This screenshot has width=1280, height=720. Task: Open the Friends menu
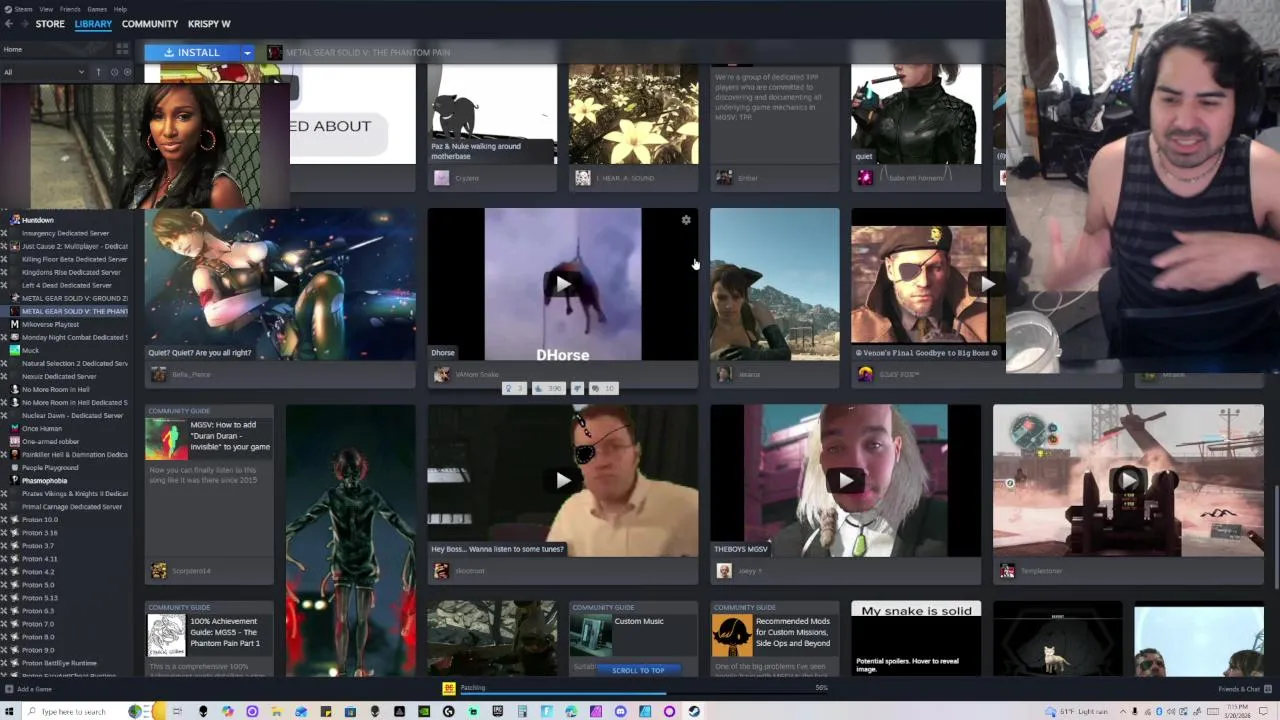[70, 9]
